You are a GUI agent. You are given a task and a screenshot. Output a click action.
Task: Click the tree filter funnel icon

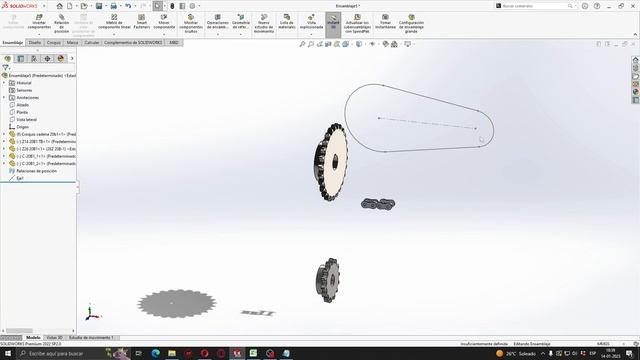[5, 67]
